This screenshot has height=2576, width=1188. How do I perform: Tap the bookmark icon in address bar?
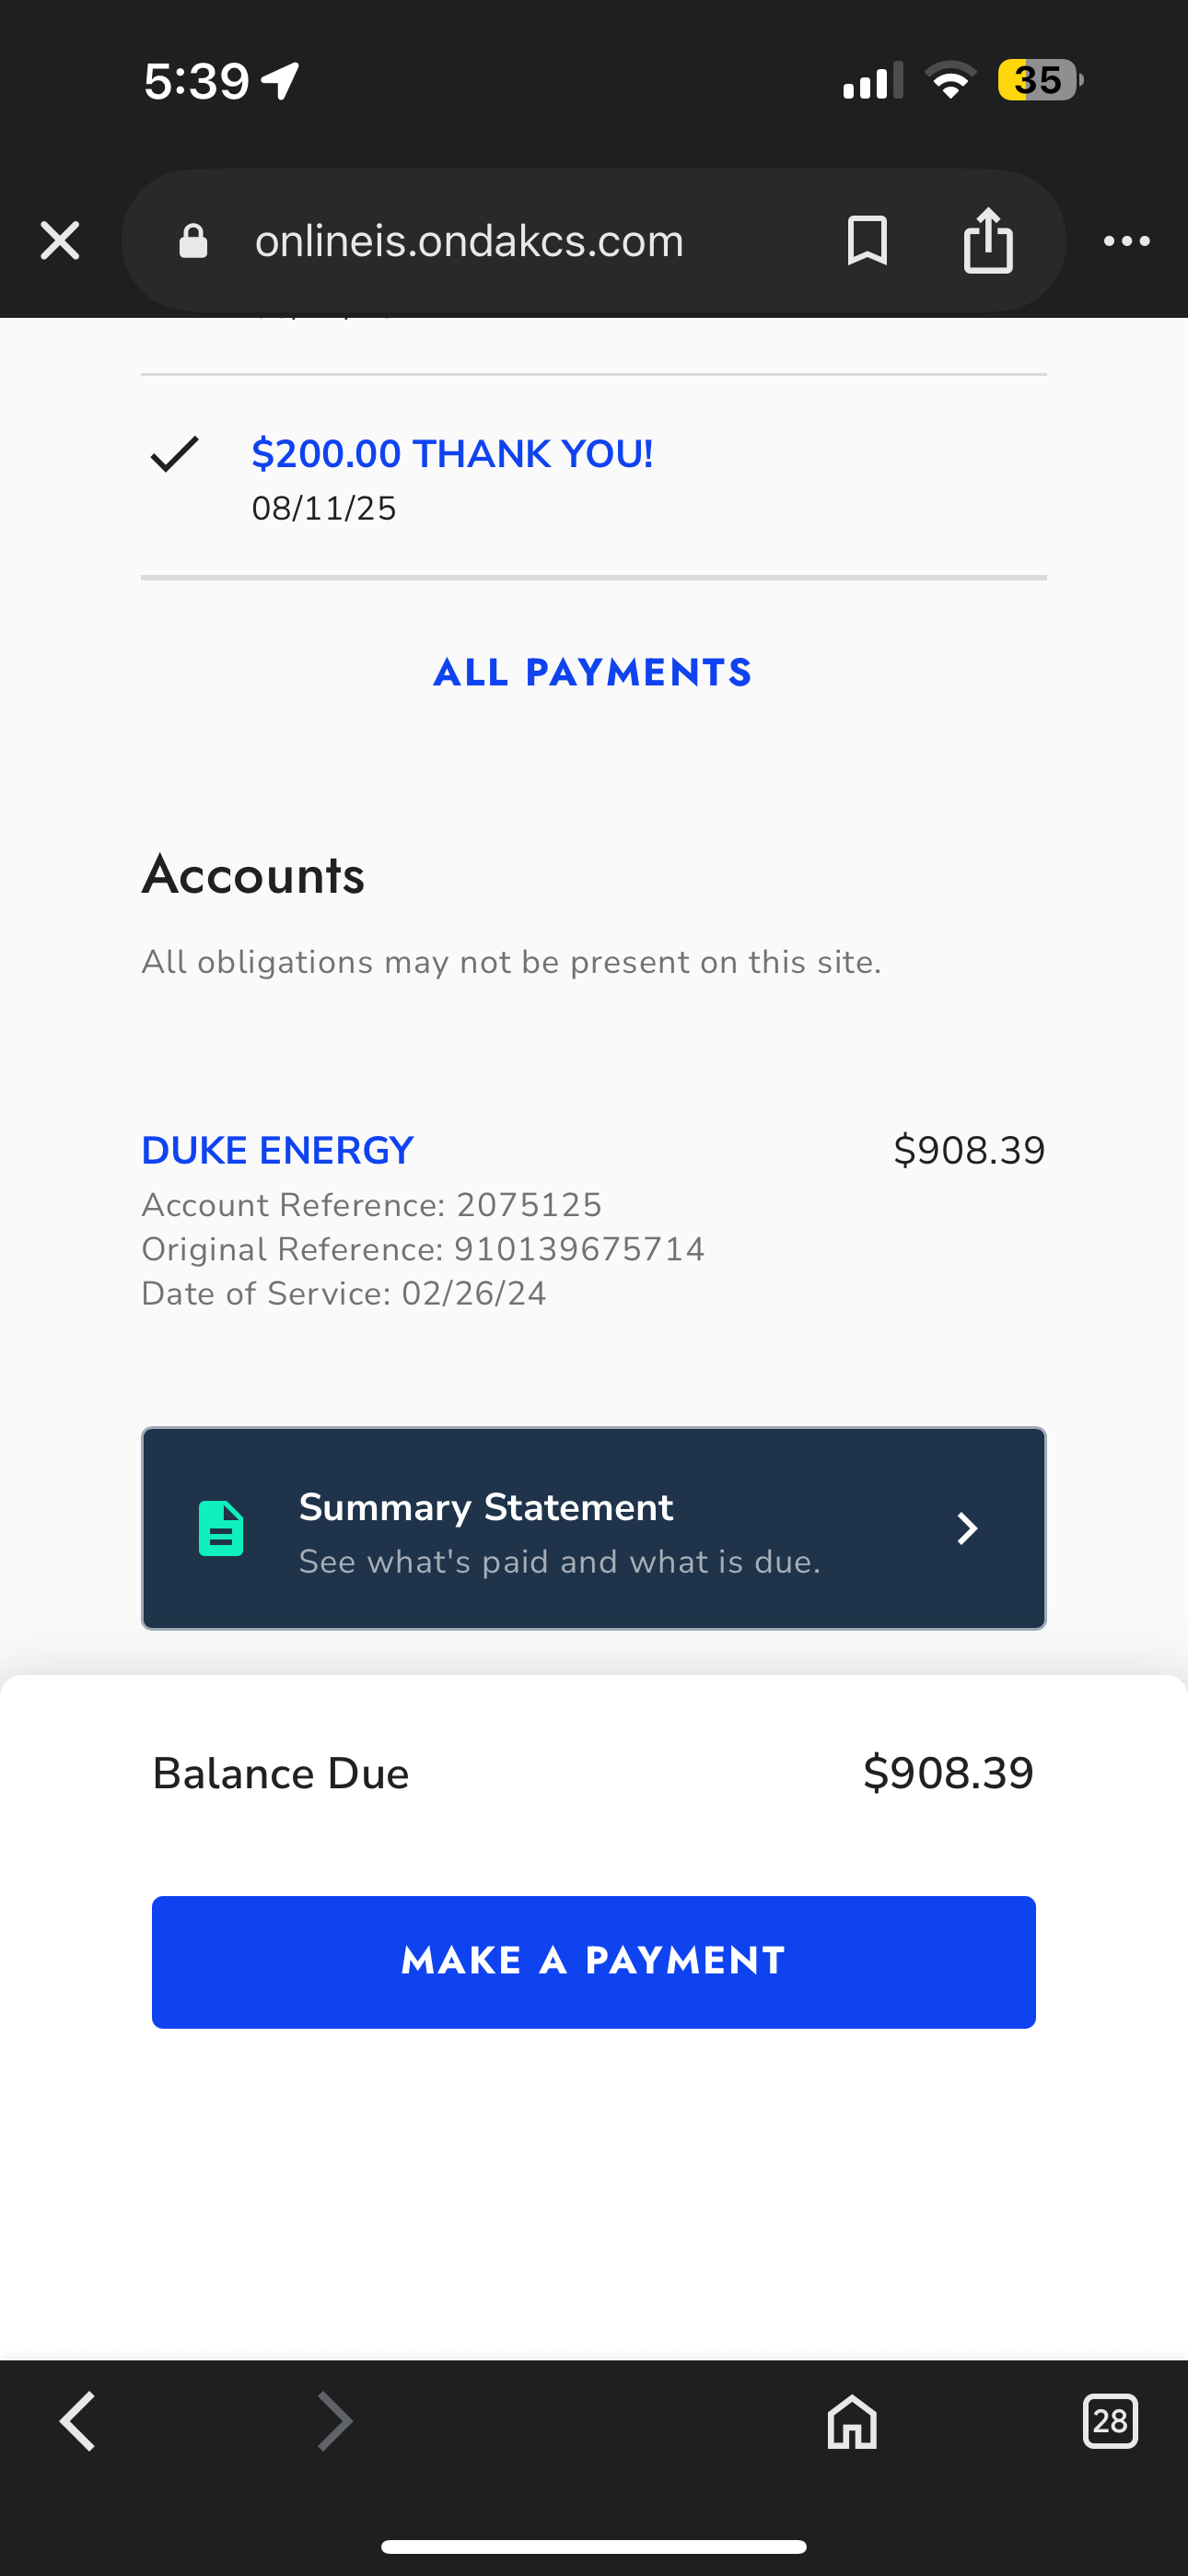click(x=867, y=241)
